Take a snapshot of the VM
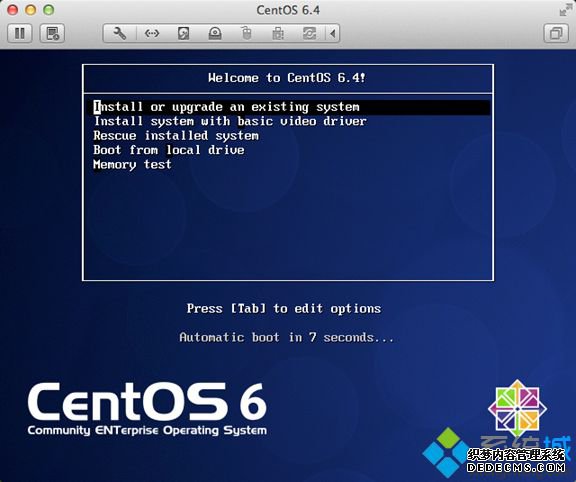Image resolution: width=576 pixels, height=482 pixels. tap(52, 33)
